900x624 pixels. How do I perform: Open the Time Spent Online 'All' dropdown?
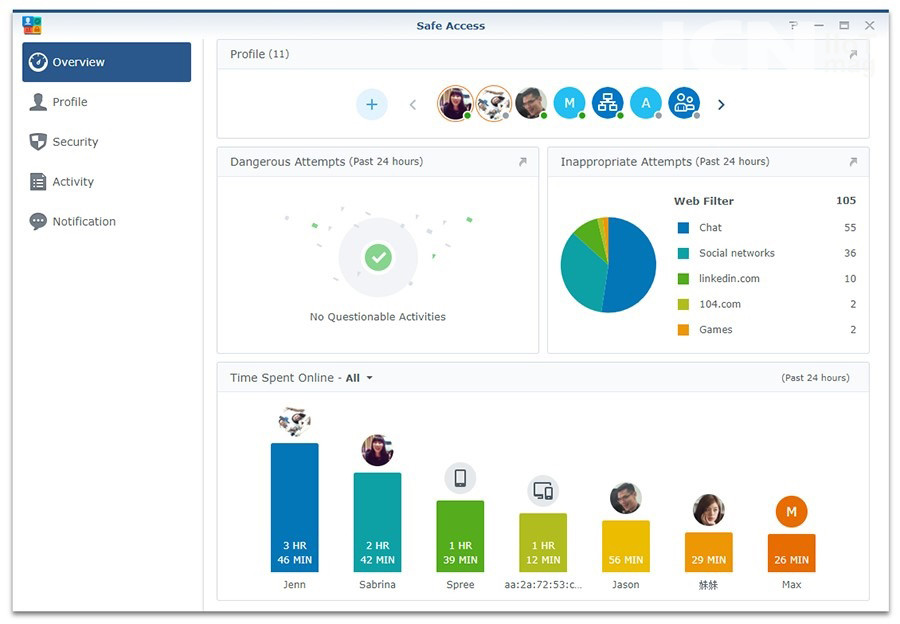point(359,378)
